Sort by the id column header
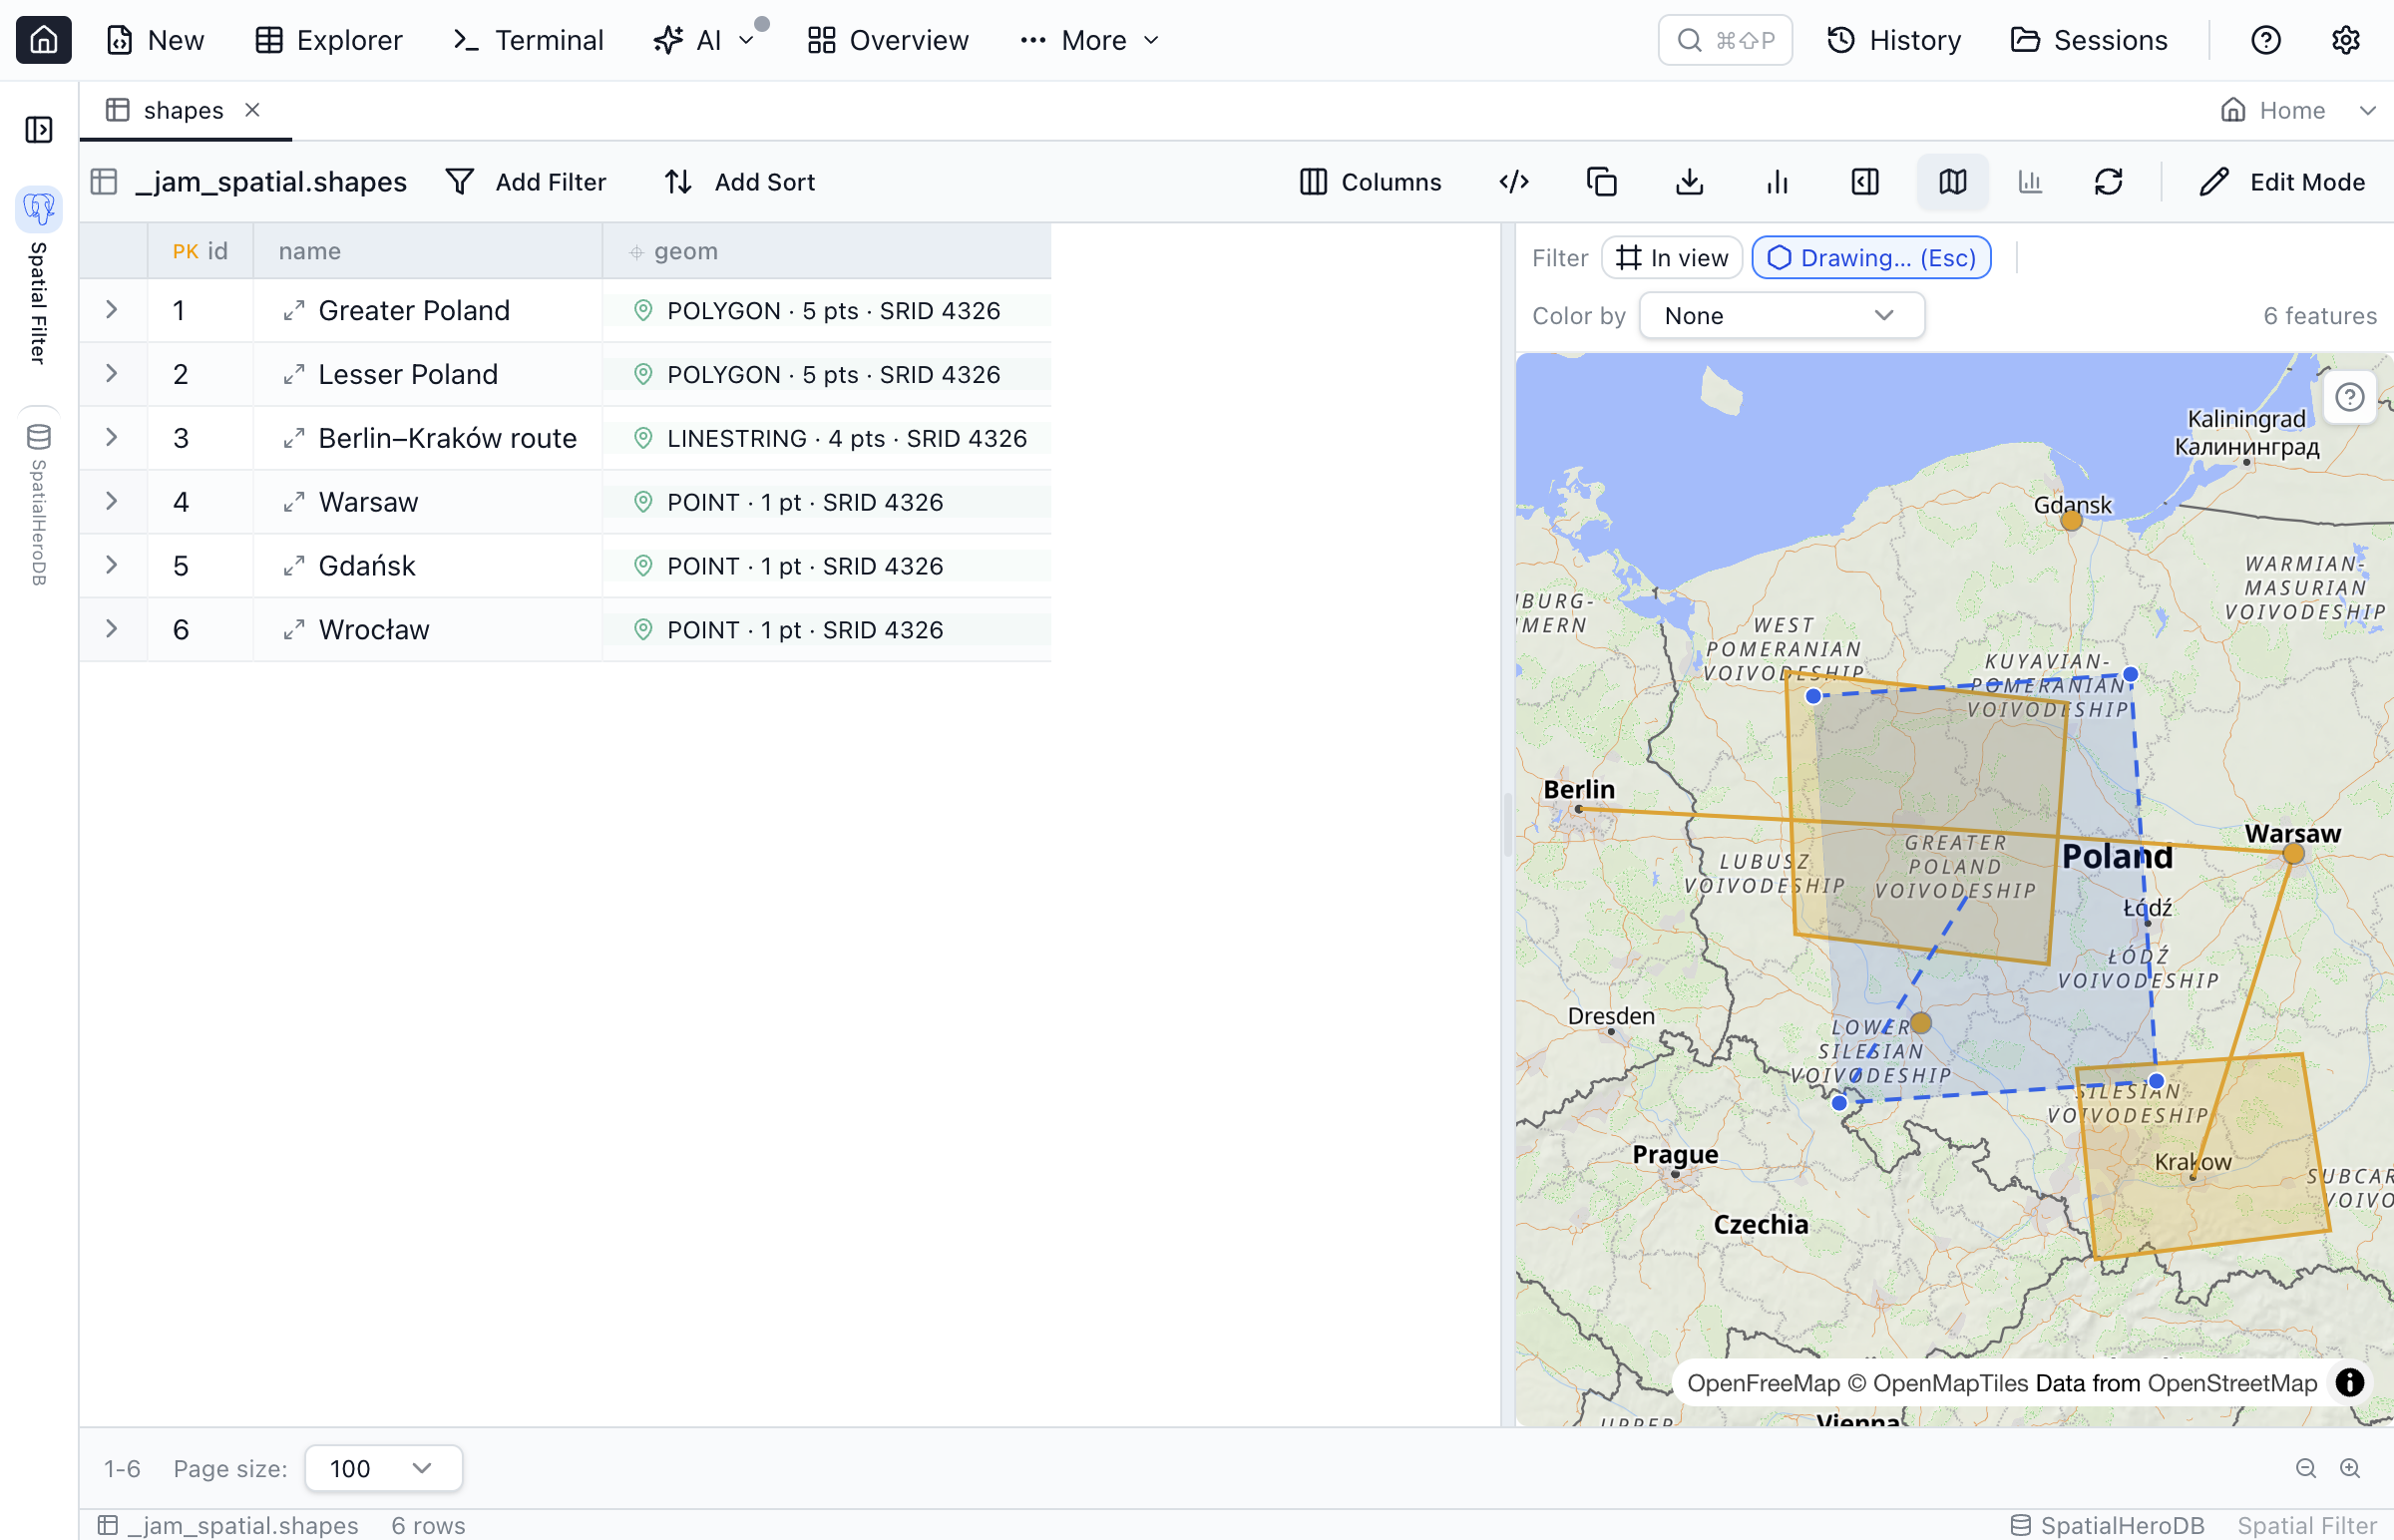 click(200, 251)
